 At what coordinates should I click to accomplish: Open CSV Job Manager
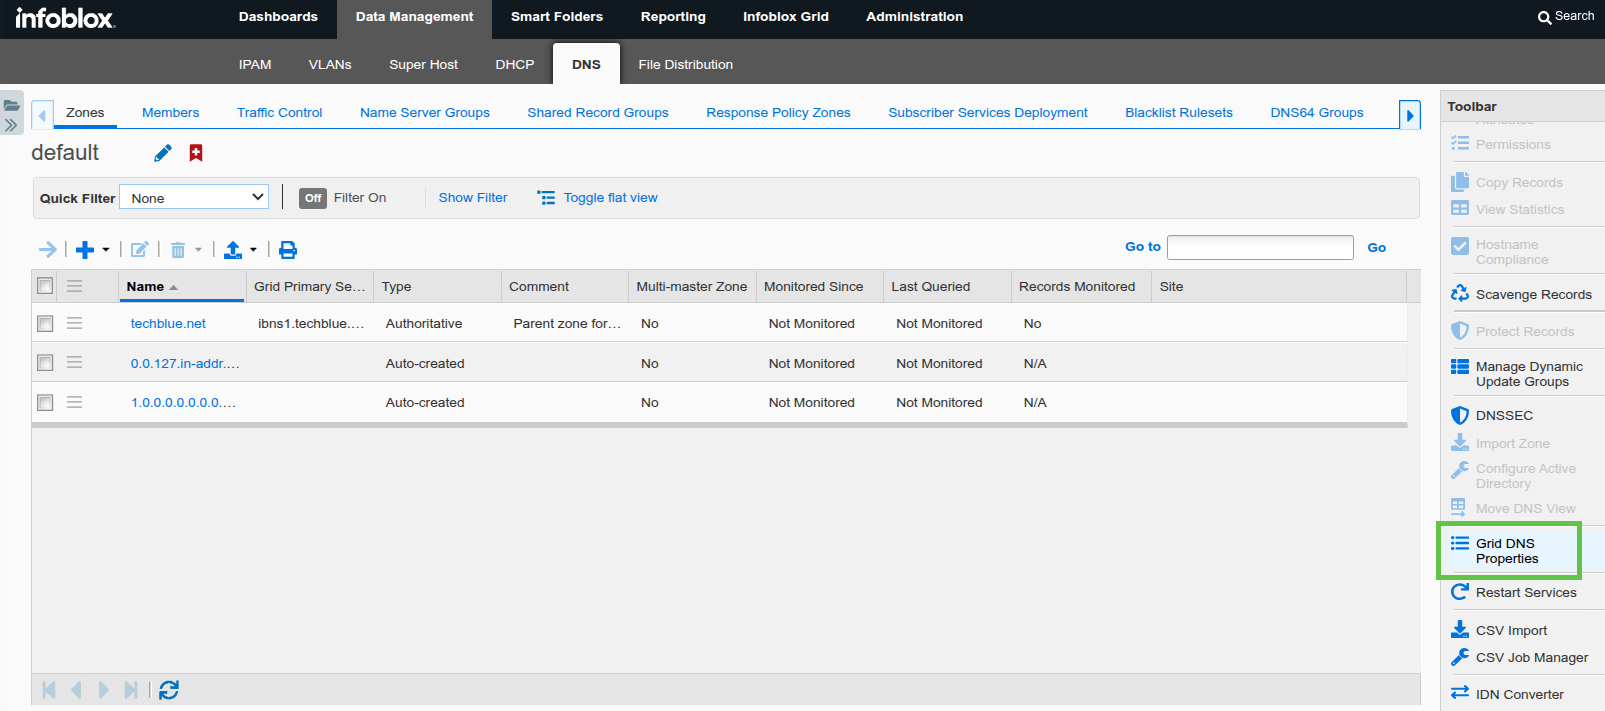pyautogui.click(x=1519, y=657)
